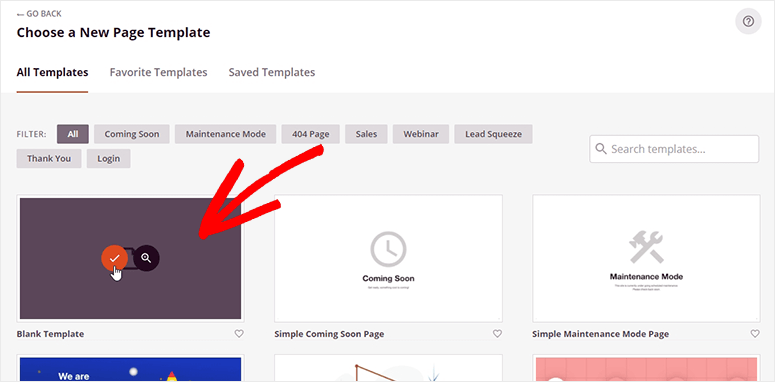The image size is (775, 382).
Task: Select the Simple Maintenance Mode Page thumbnail
Action: tap(646, 258)
